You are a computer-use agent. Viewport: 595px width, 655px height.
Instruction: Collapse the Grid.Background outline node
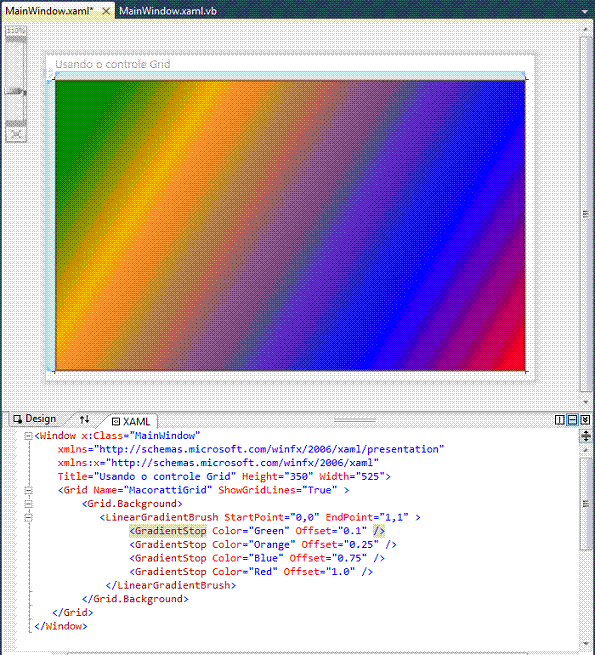click(x=28, y=504)
